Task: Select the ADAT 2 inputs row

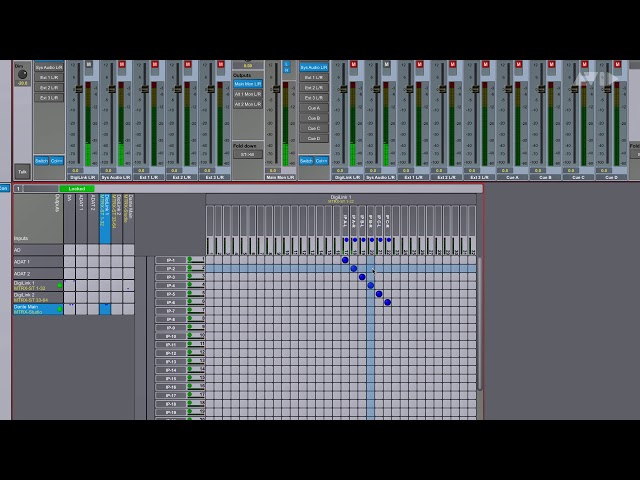Action: pyautogui.click(x=38, y=273)
